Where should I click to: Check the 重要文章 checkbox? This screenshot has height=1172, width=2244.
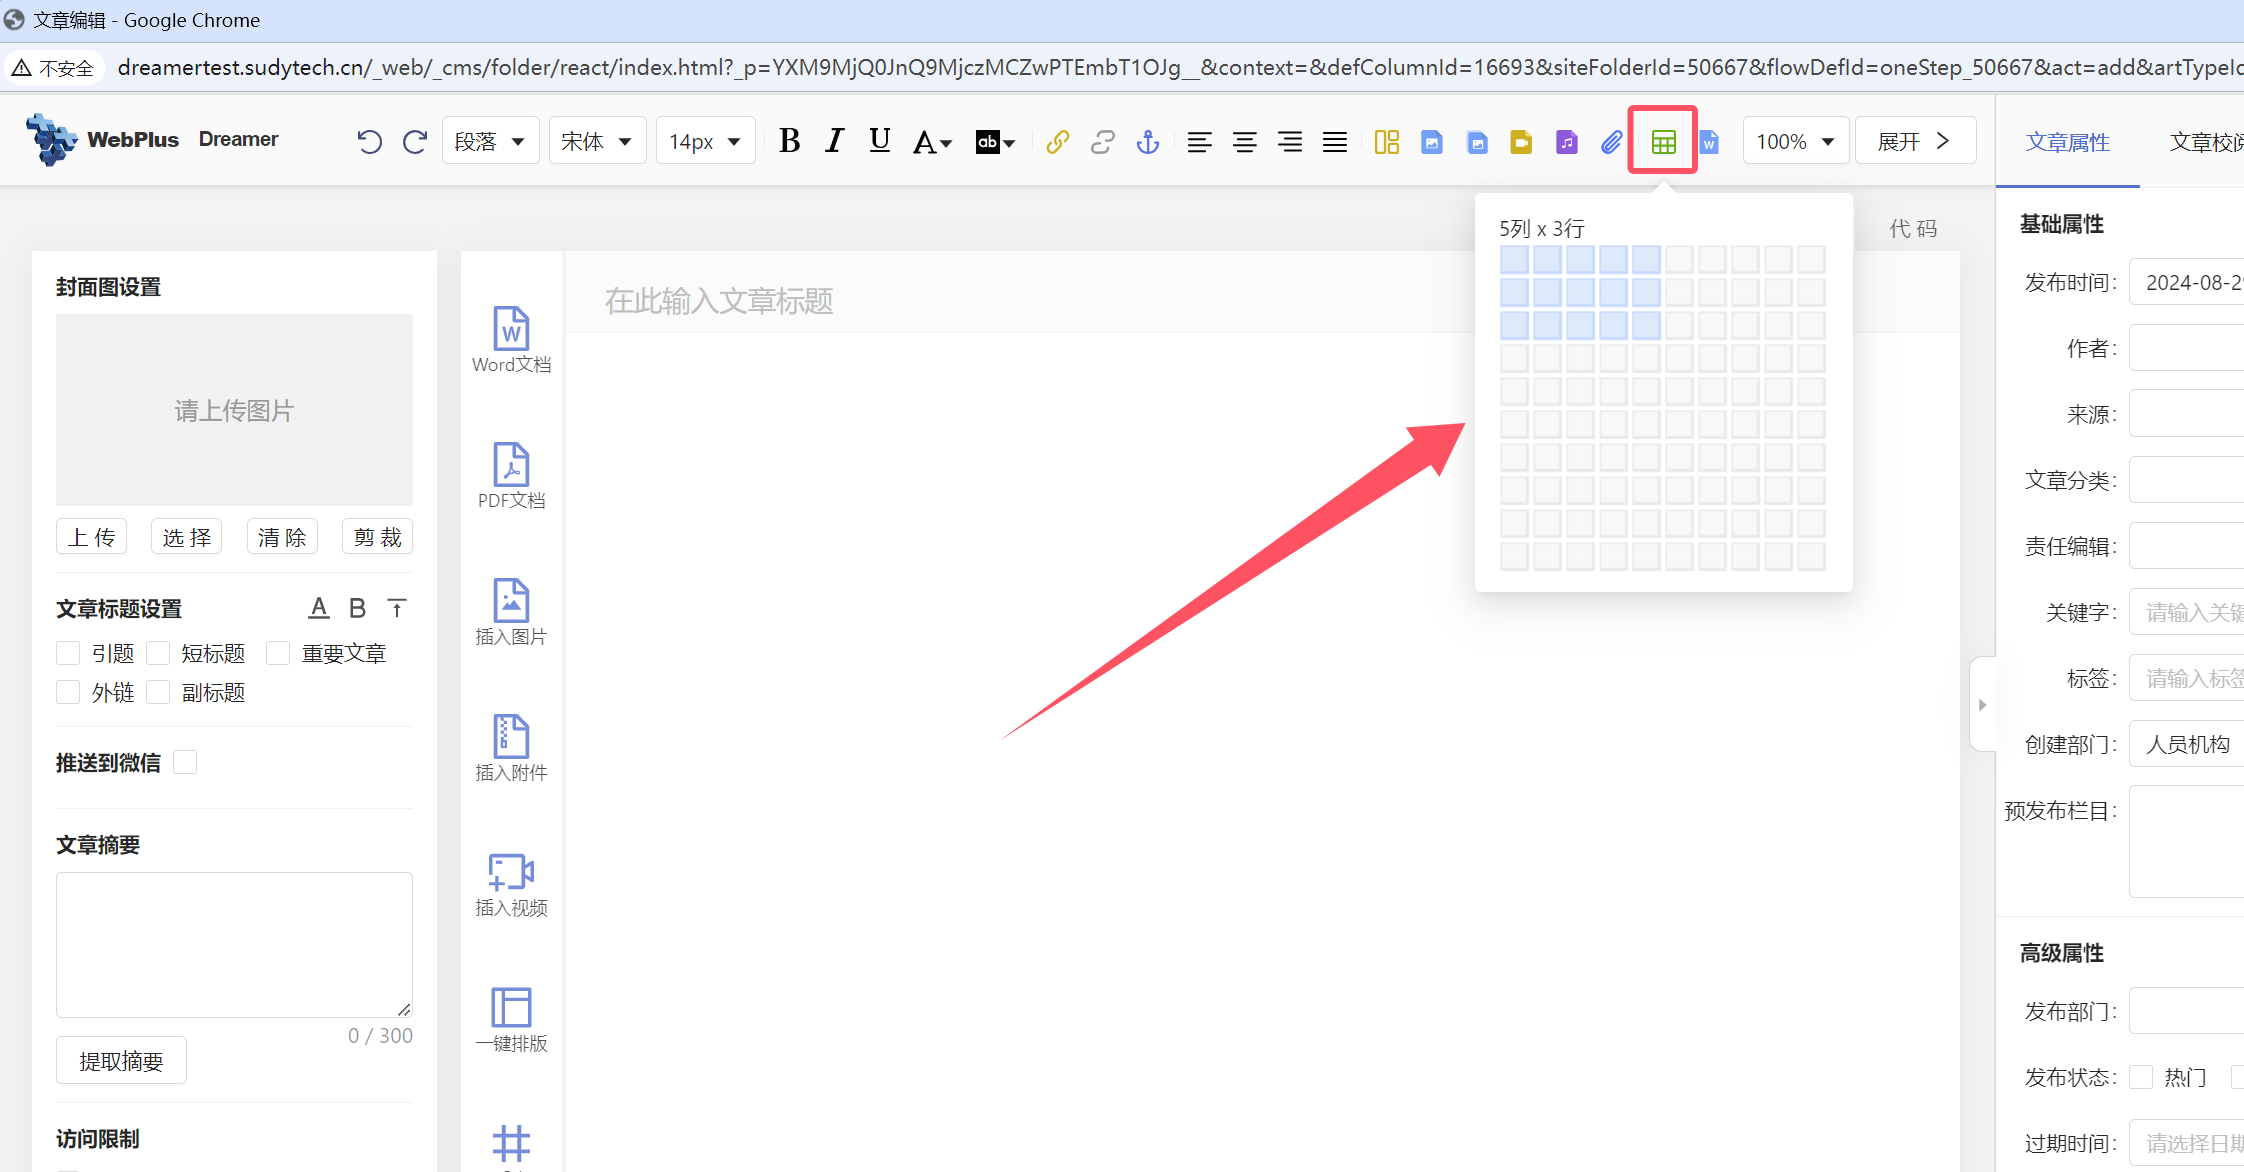coord(278,653)
